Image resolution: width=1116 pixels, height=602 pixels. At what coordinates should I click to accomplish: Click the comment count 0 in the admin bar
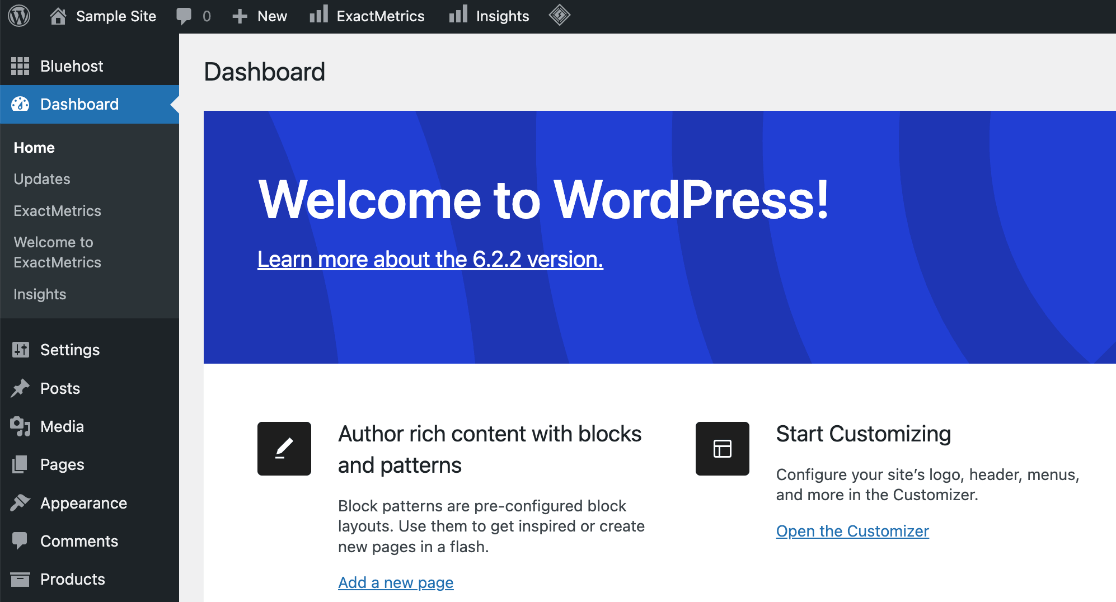pyautogui.click(x=206, y=16)
